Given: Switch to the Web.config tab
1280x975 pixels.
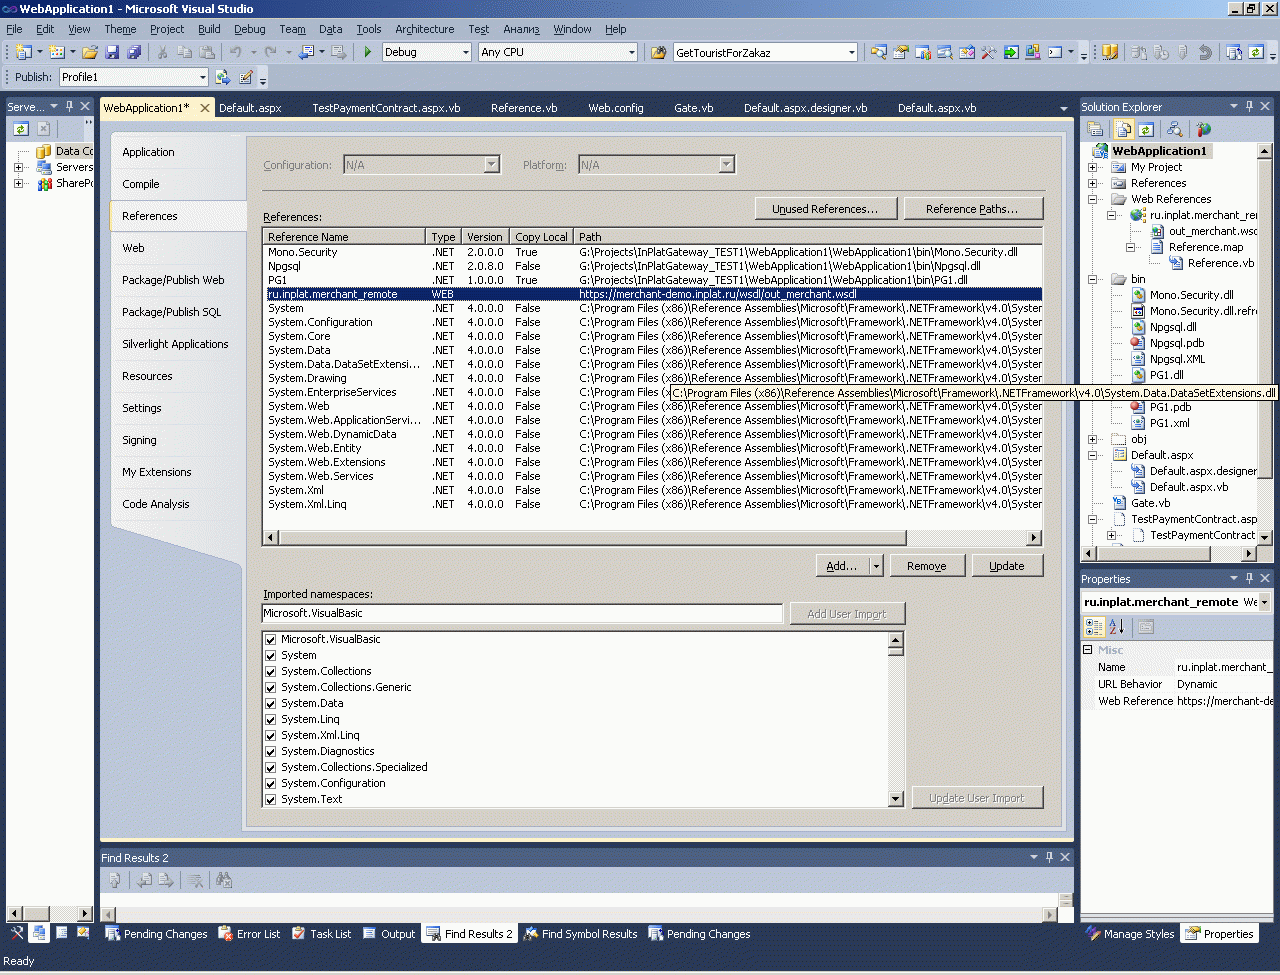Looking at the screenshot, I should coord(616,108).
